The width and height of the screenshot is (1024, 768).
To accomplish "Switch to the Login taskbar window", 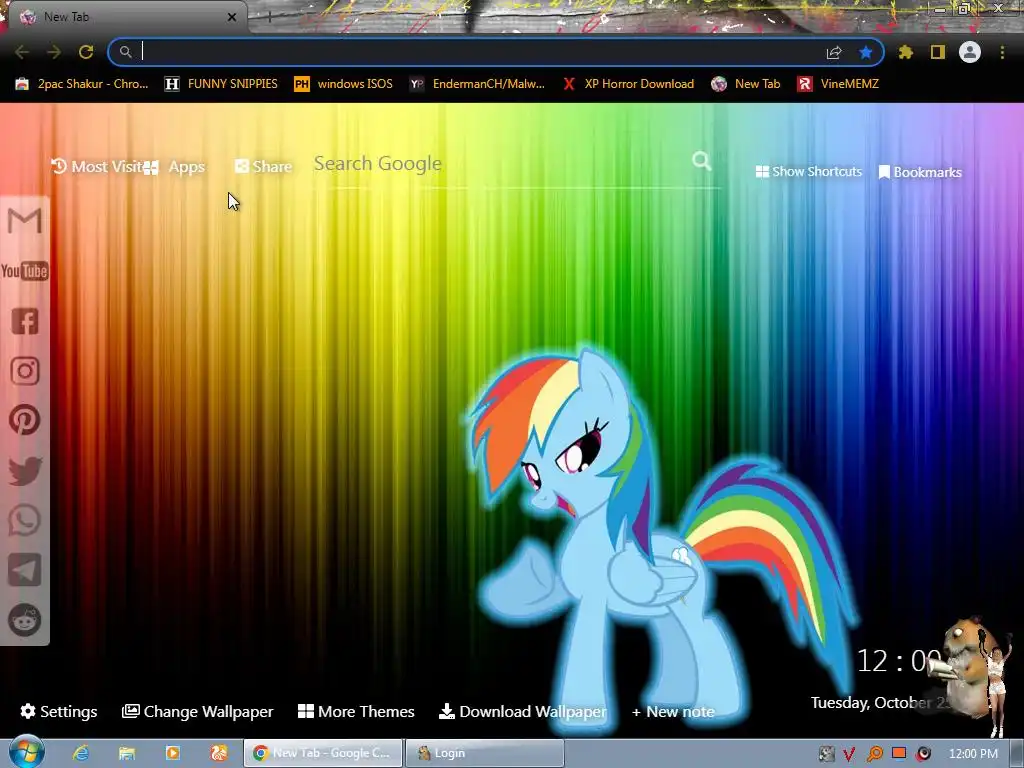I will (485, 753).
